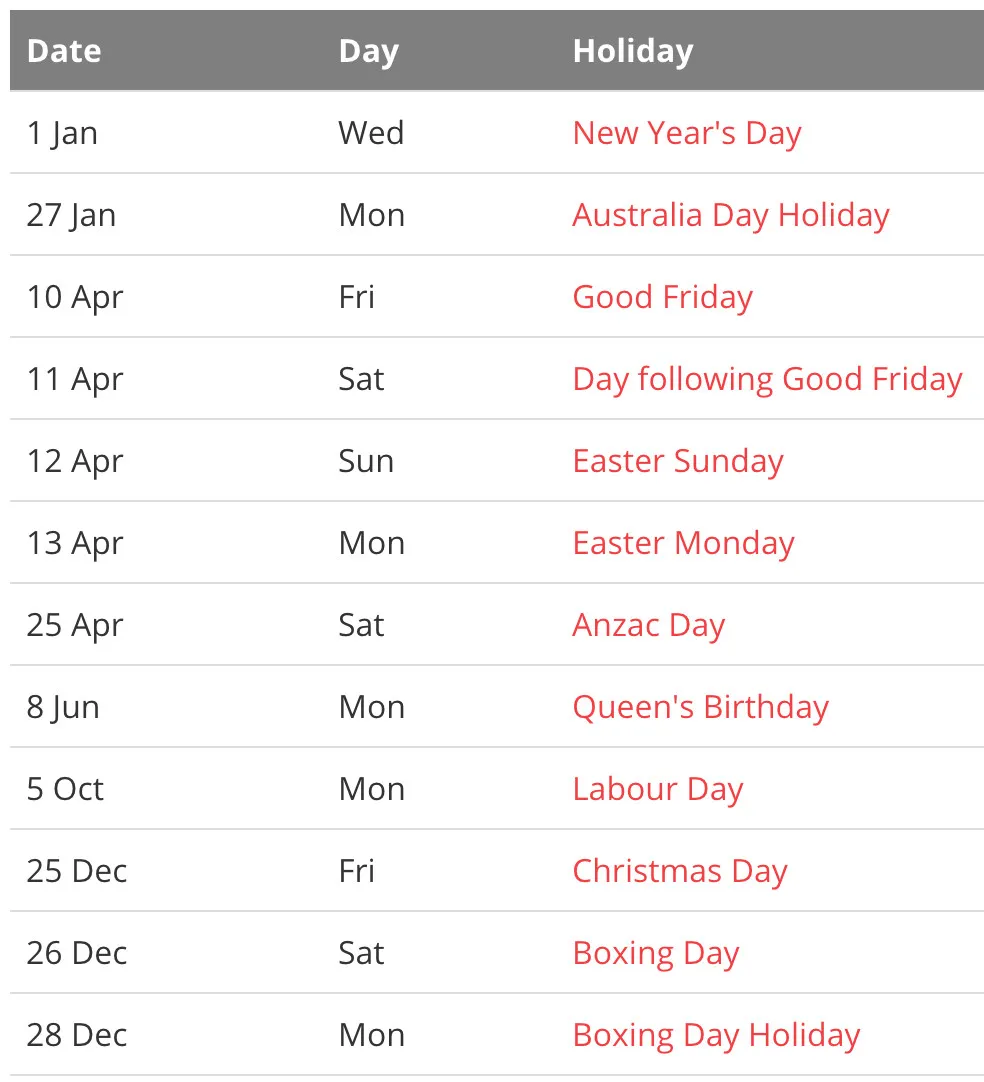Open the New Year's Day link
The height and width of the screenshot is (1082, 984).
point(687,133)
